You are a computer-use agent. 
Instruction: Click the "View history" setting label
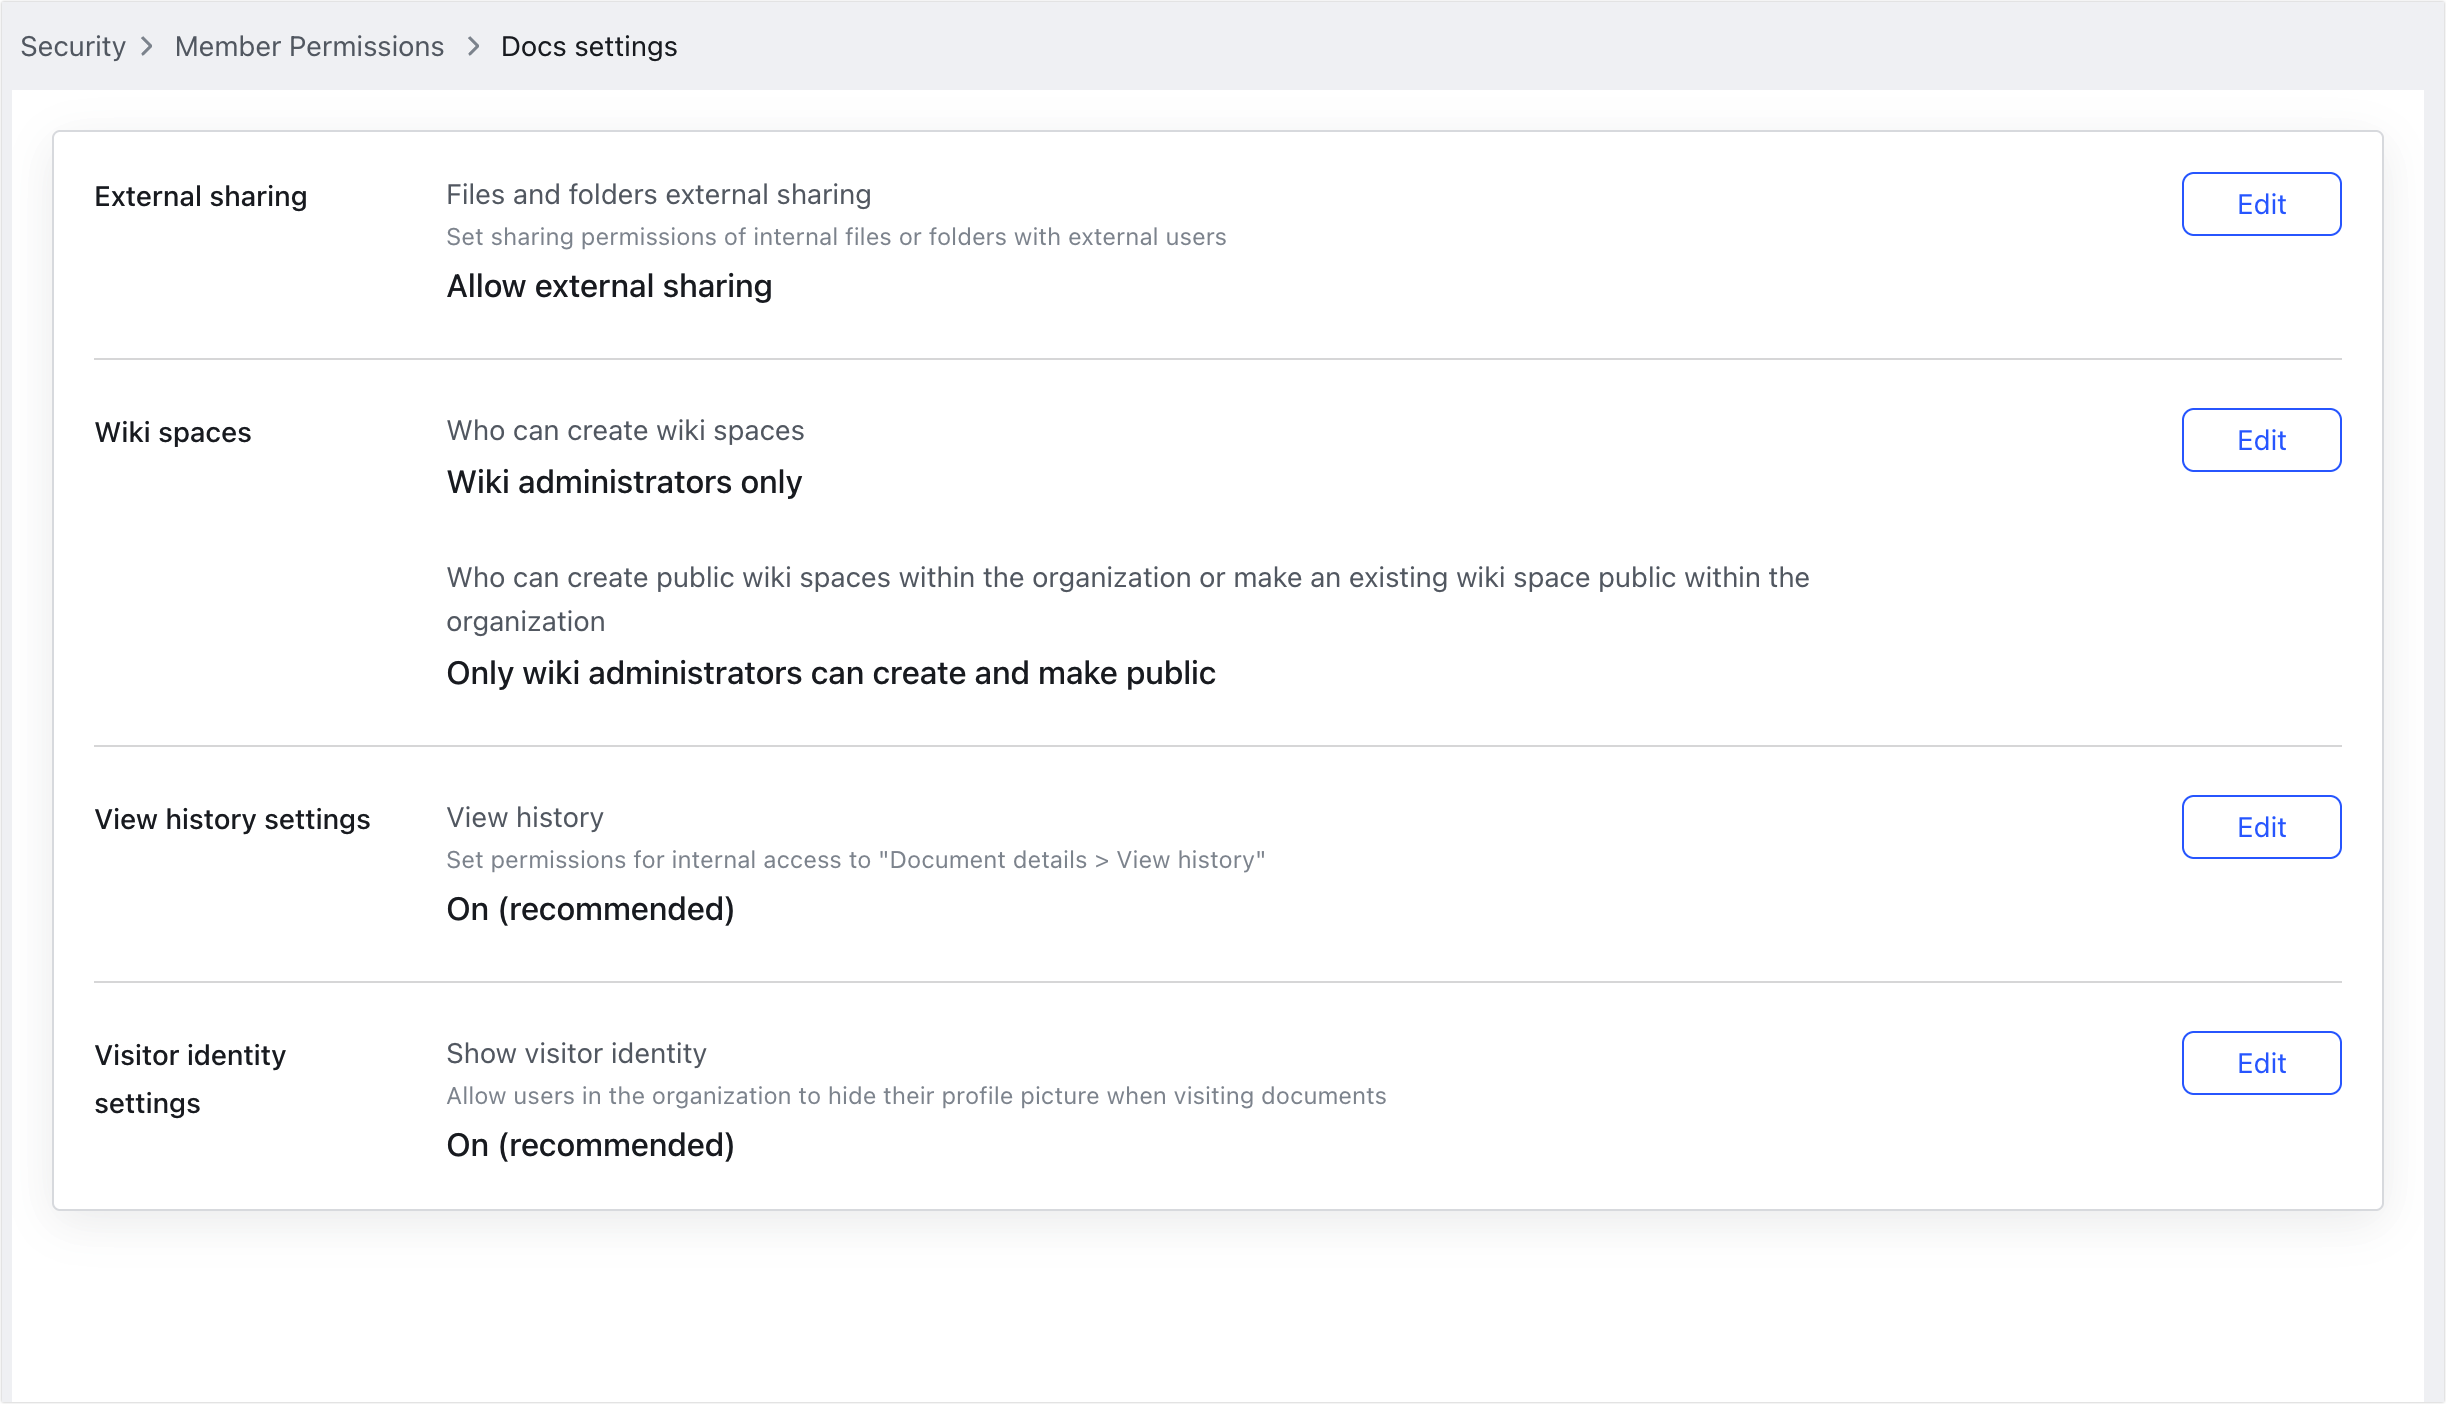[525, 817]
